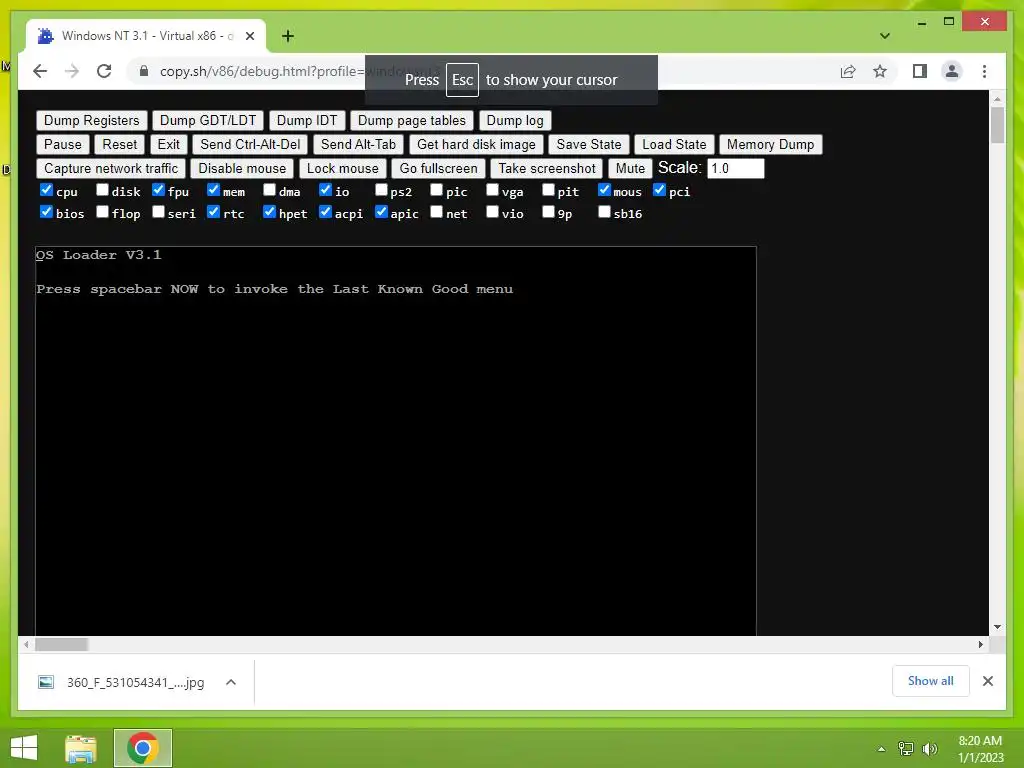Screen dimensions: 1024x768
Task: Open the browser side panel icon
Action: (x=920, y=71)
